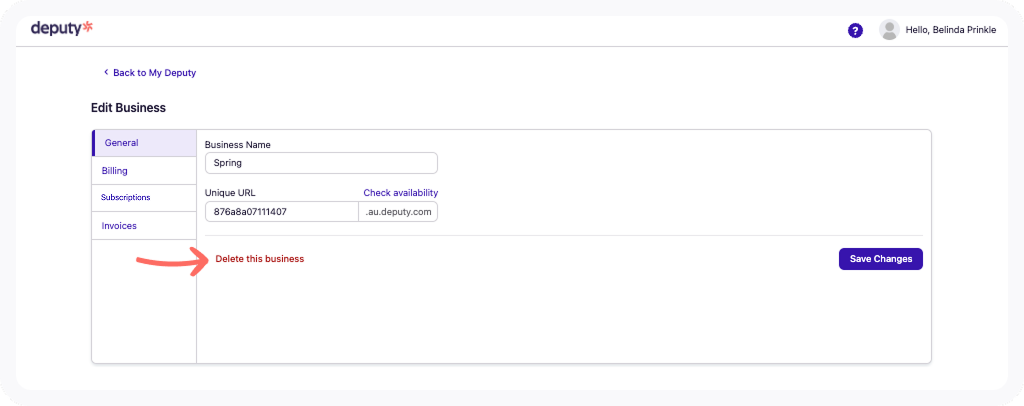Click the .au.deputy.com domain suffix
The image size is (1024, 406).
[x=398, y=212]
